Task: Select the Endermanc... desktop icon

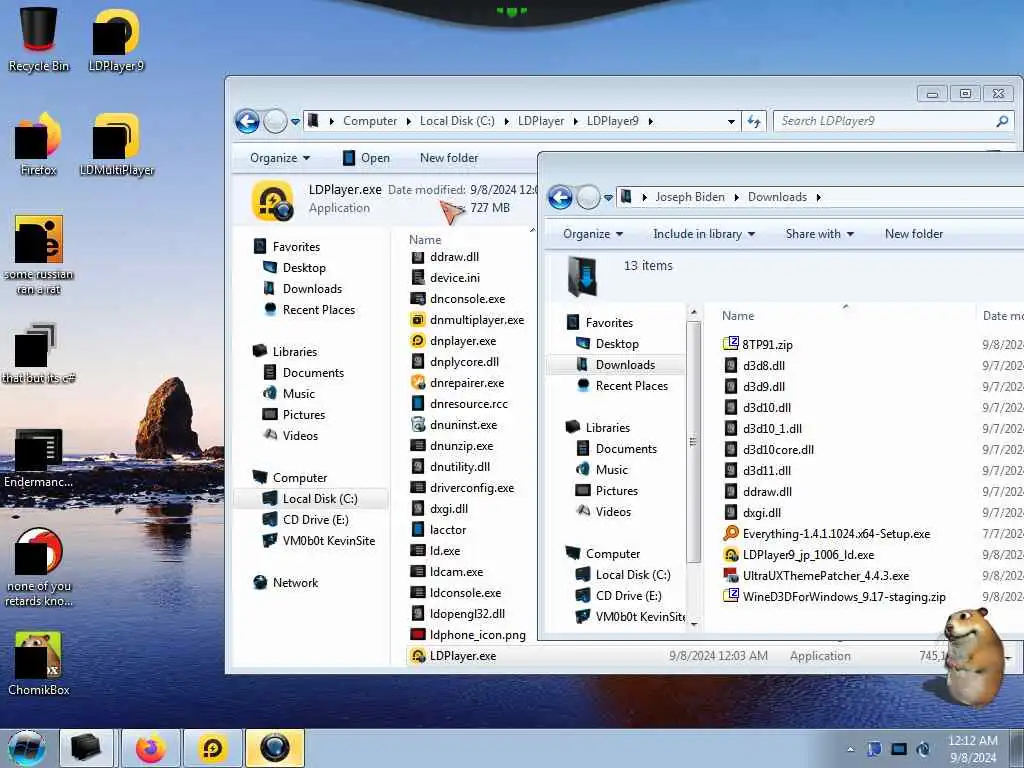Action: tap(39, 457)
